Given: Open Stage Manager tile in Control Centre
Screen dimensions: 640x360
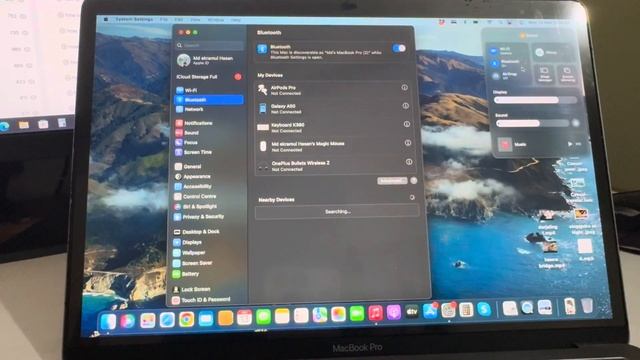Looking at the screenshot, I should [544, 74].
